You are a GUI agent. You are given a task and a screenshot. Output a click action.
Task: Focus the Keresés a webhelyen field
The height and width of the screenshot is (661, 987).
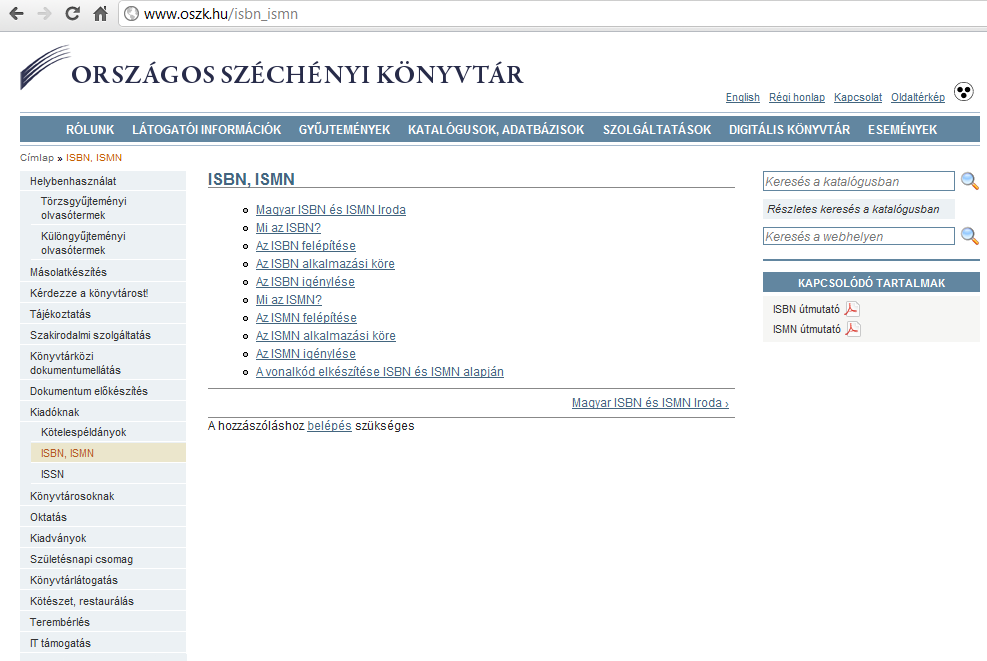point(859,236)
